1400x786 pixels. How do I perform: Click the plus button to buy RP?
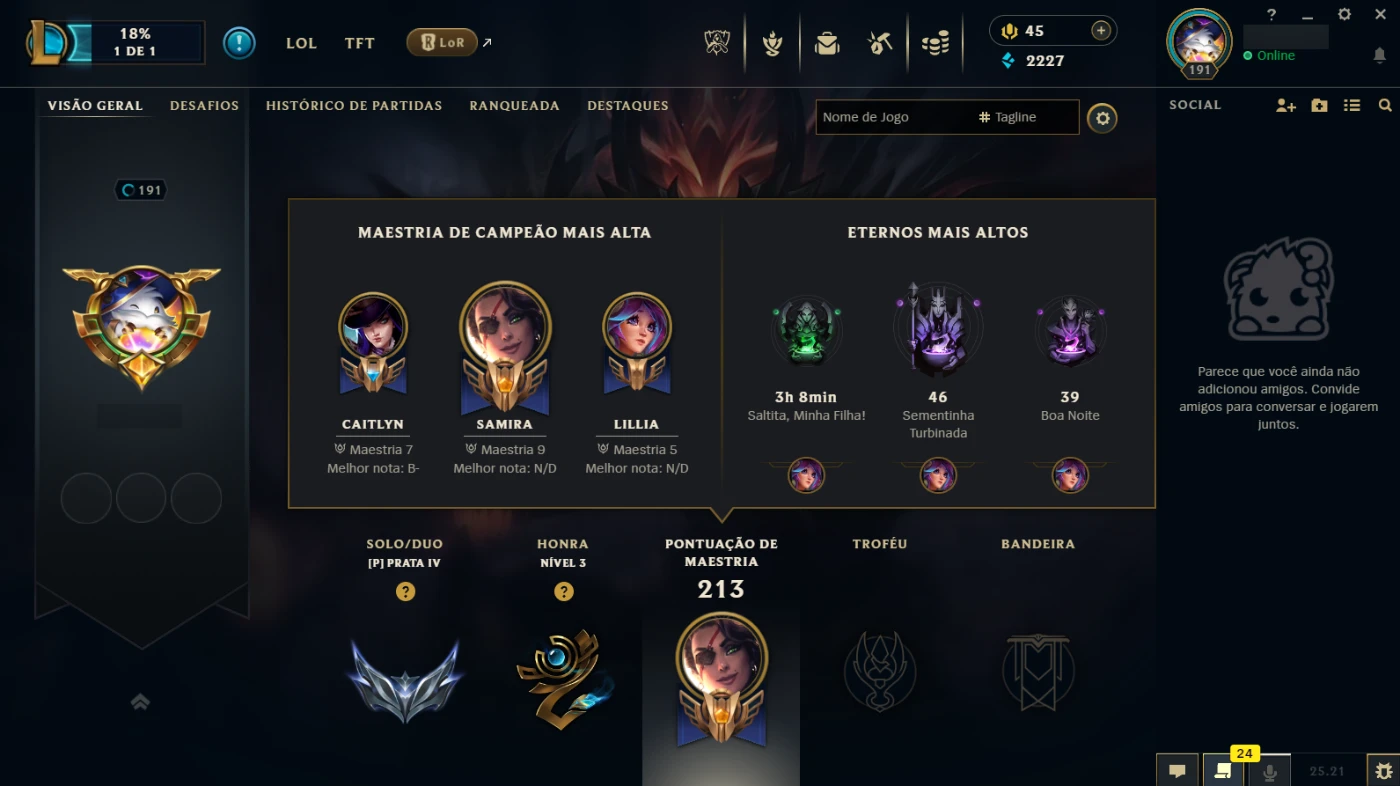1101,31
